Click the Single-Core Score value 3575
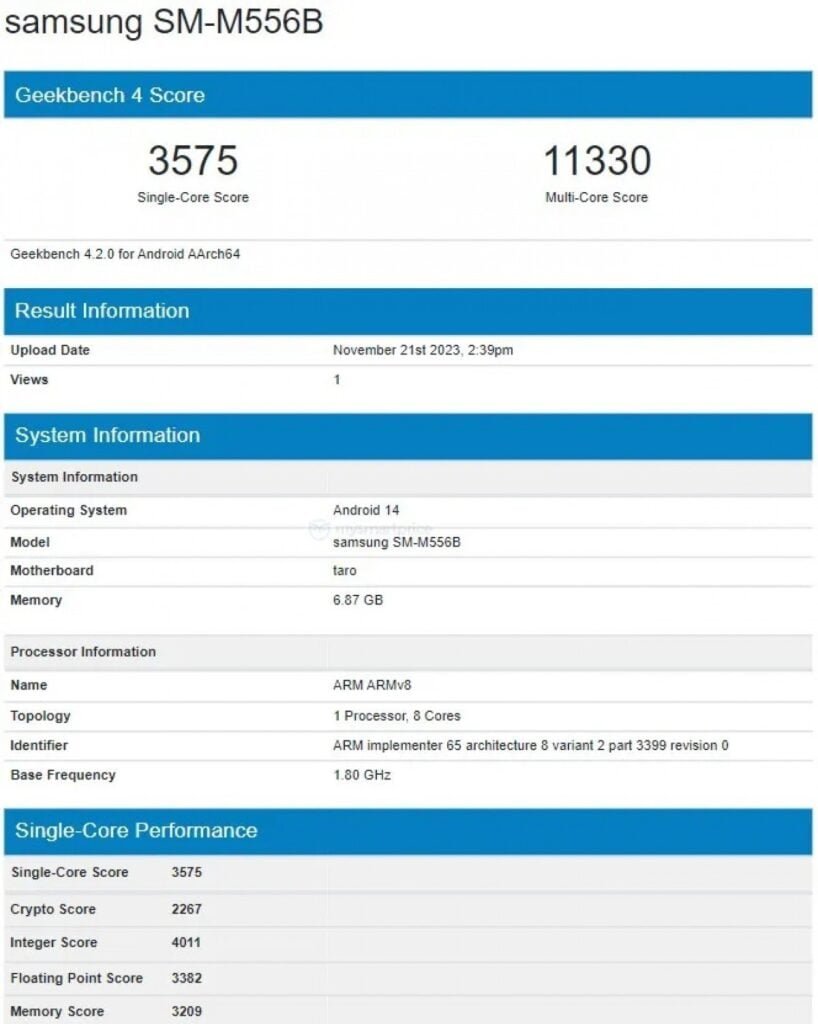 [x=193, y=160]
